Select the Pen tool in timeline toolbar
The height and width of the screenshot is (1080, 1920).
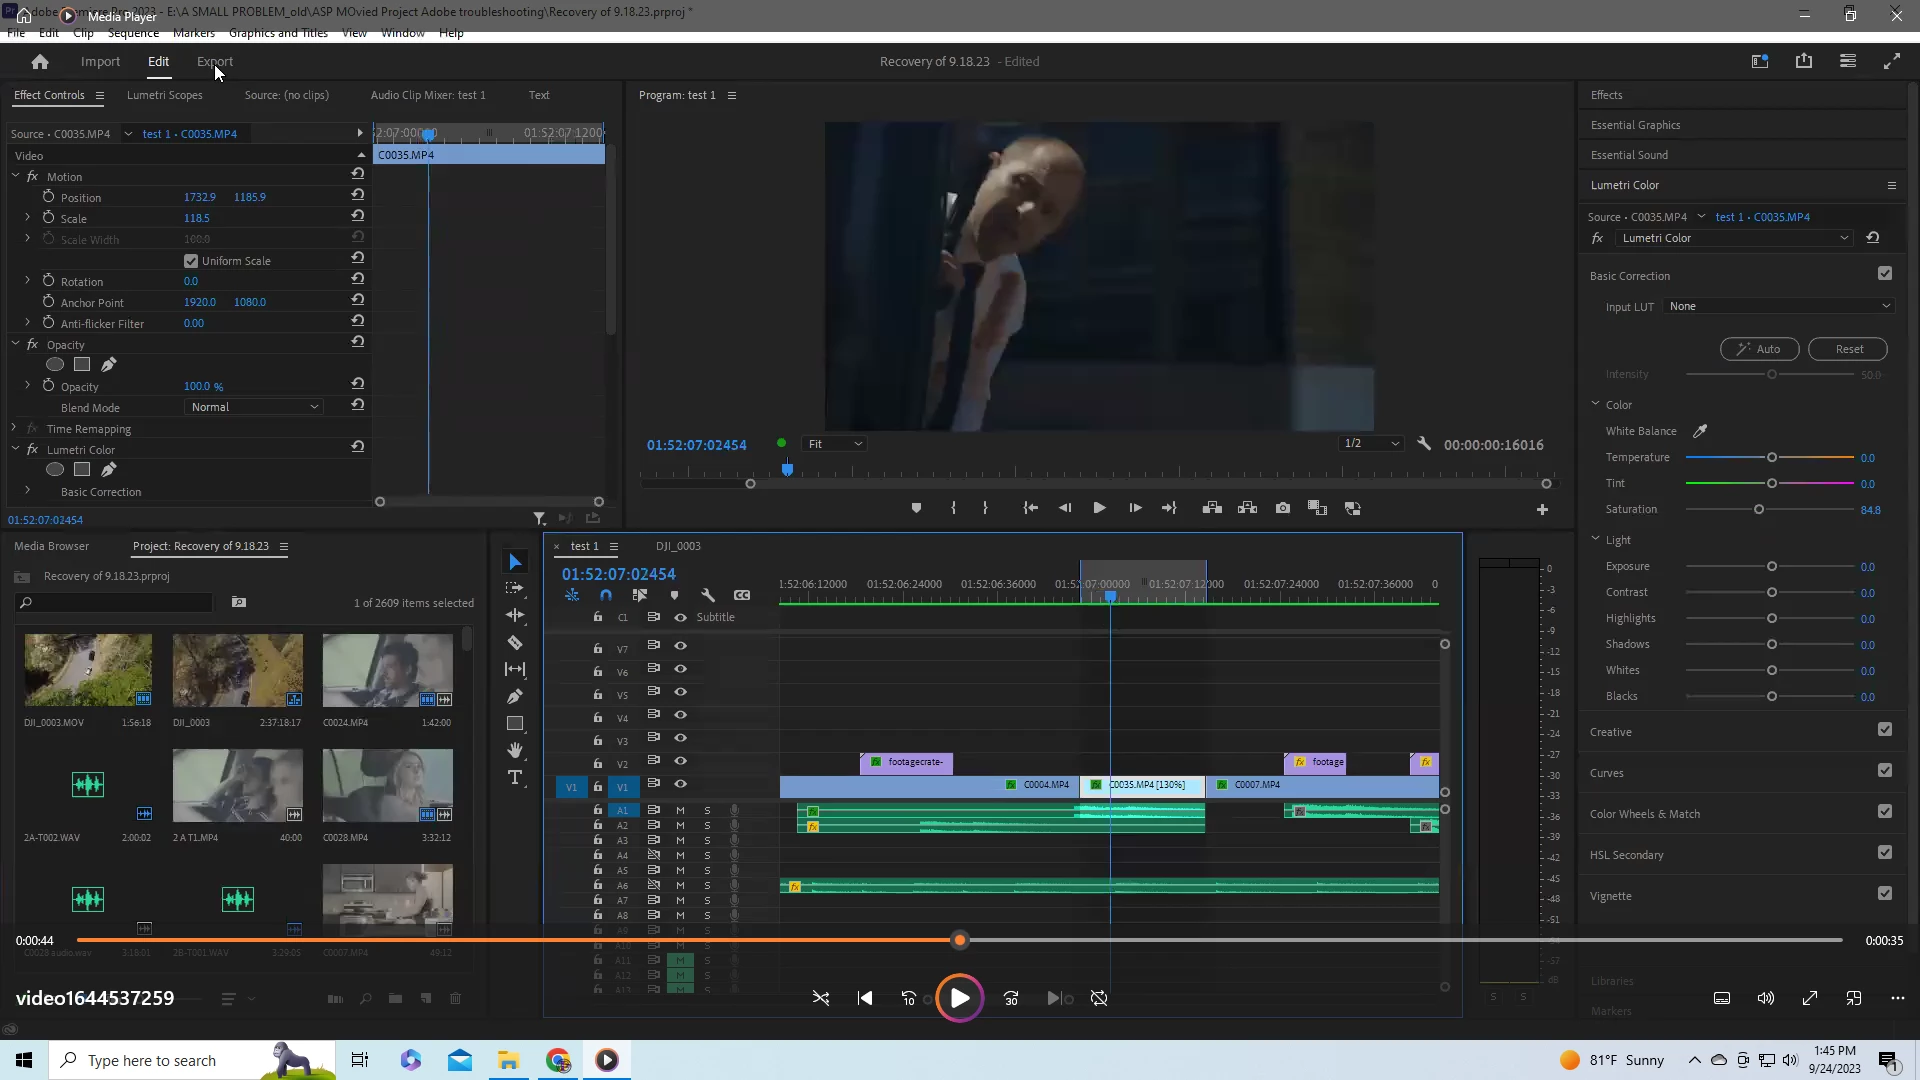[515, 696]
